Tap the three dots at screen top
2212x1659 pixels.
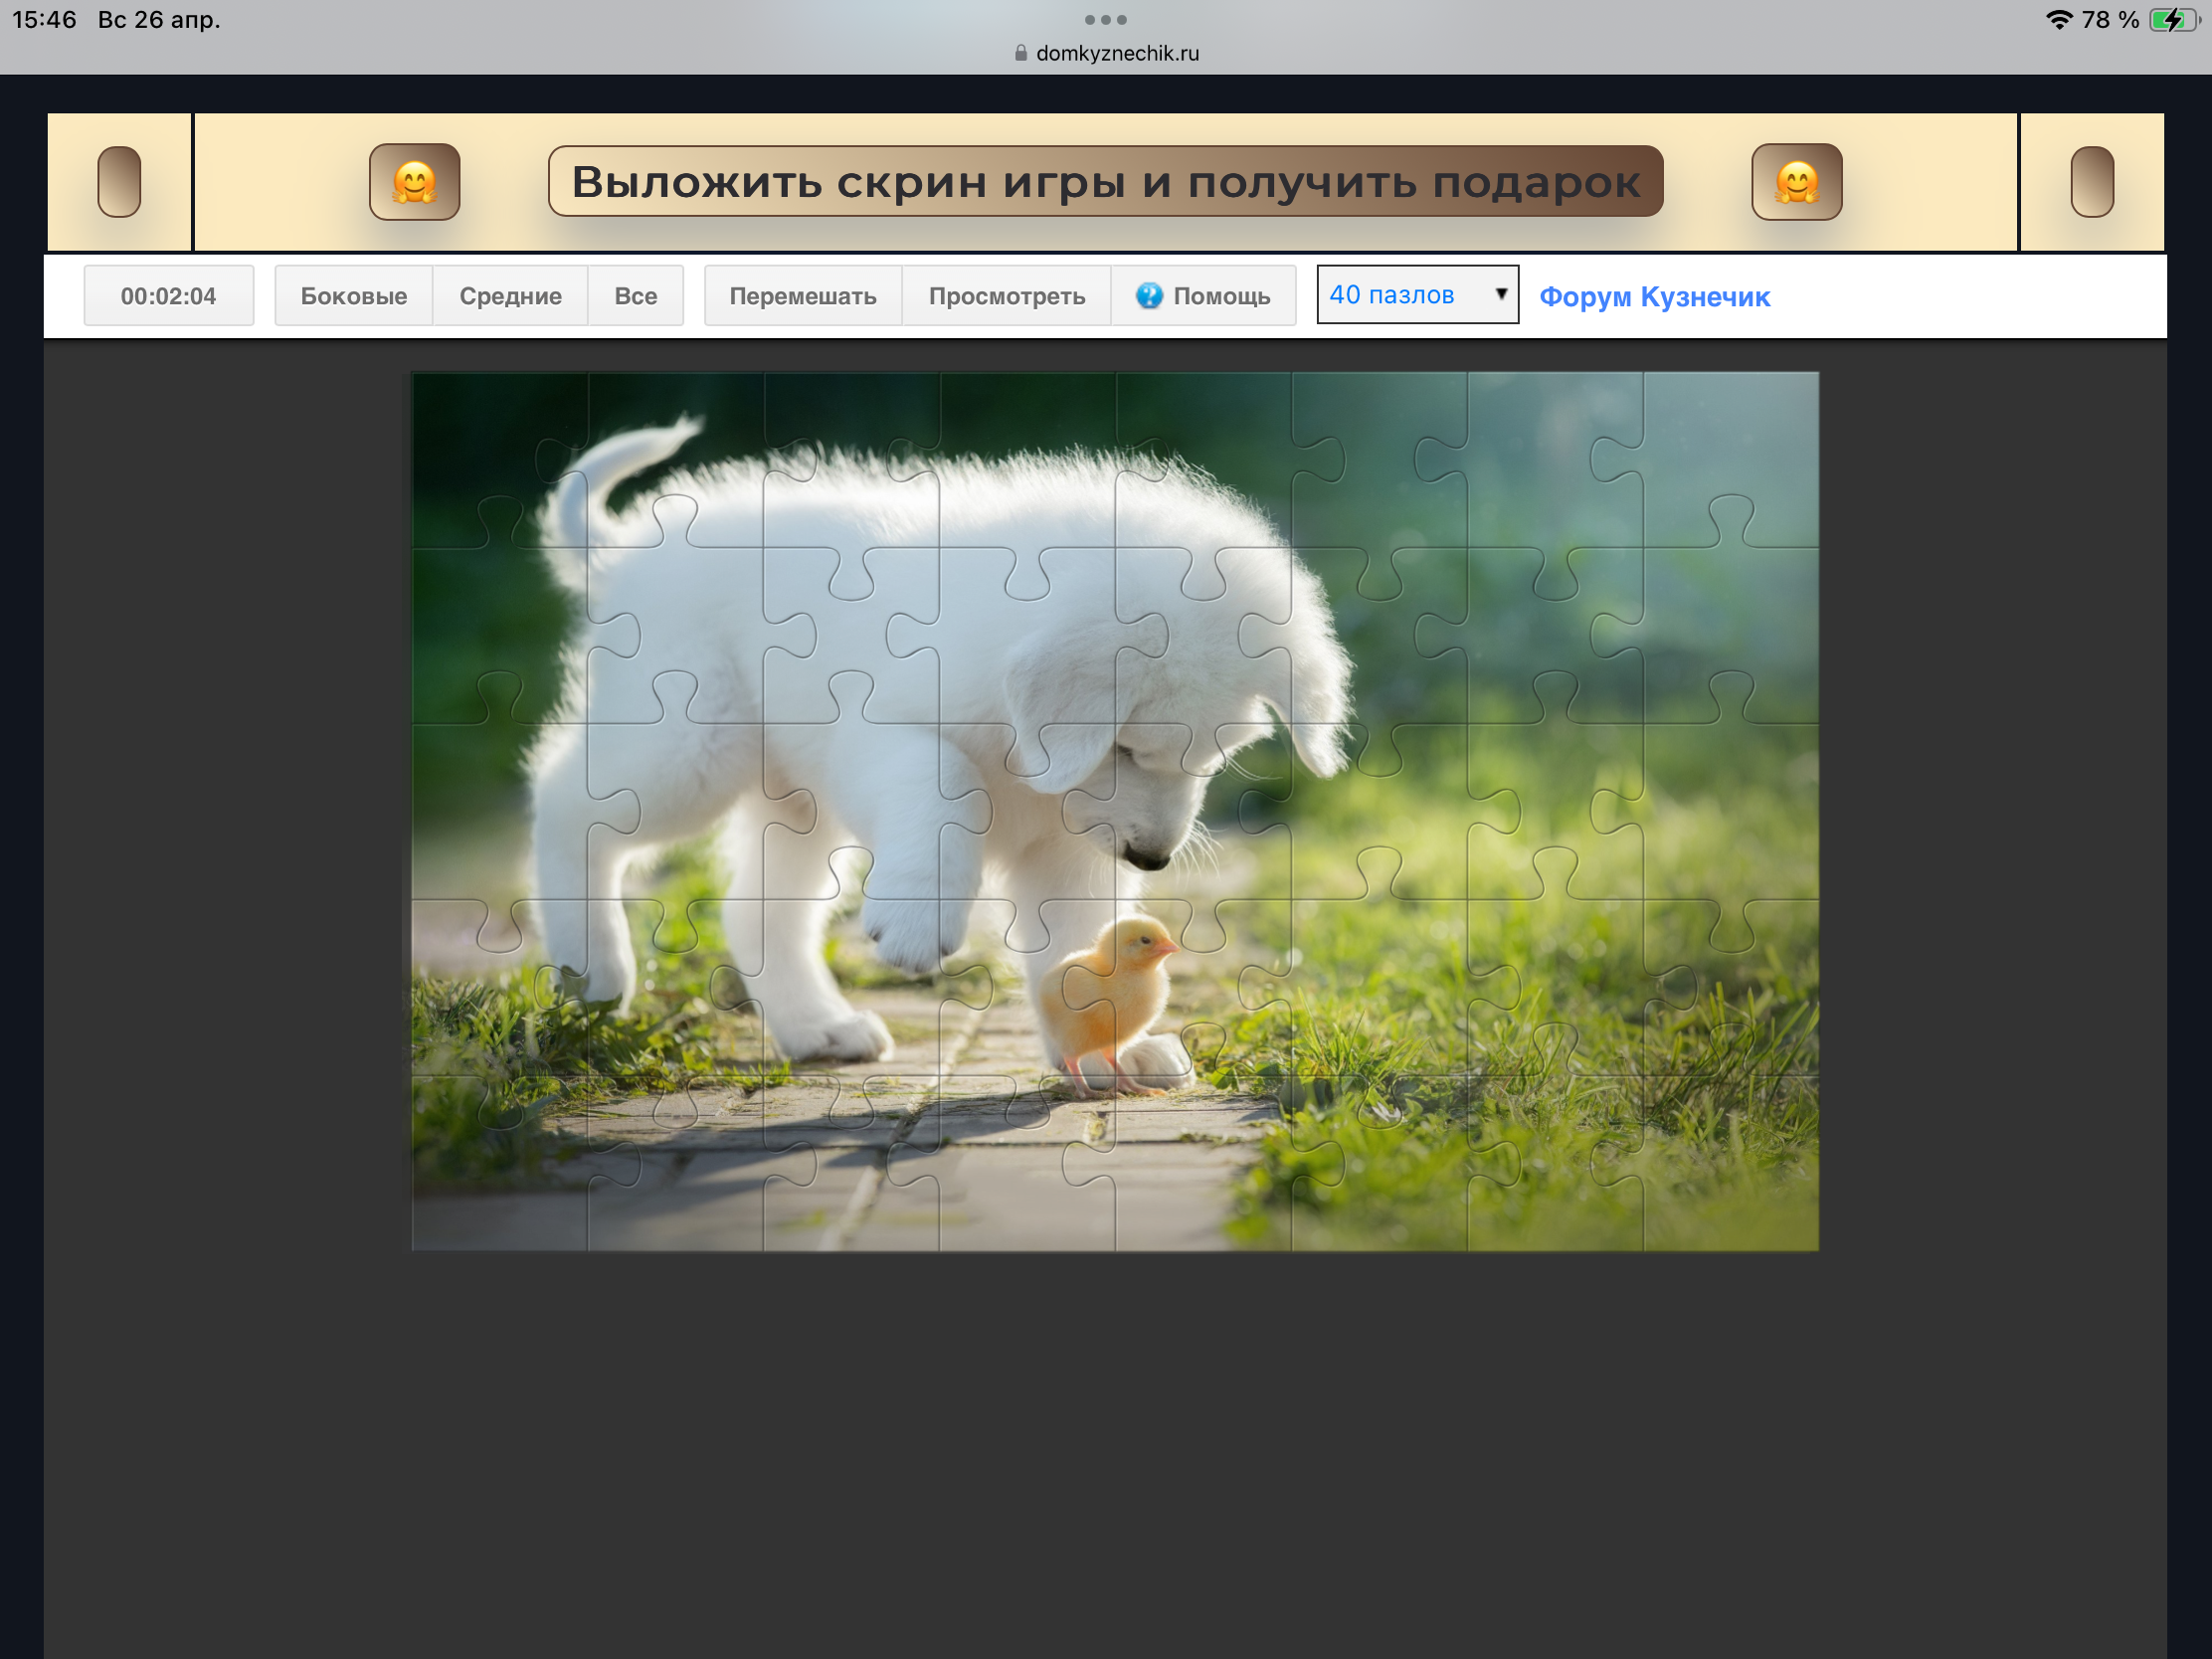pyautogui.click(x=1105, y=20)
